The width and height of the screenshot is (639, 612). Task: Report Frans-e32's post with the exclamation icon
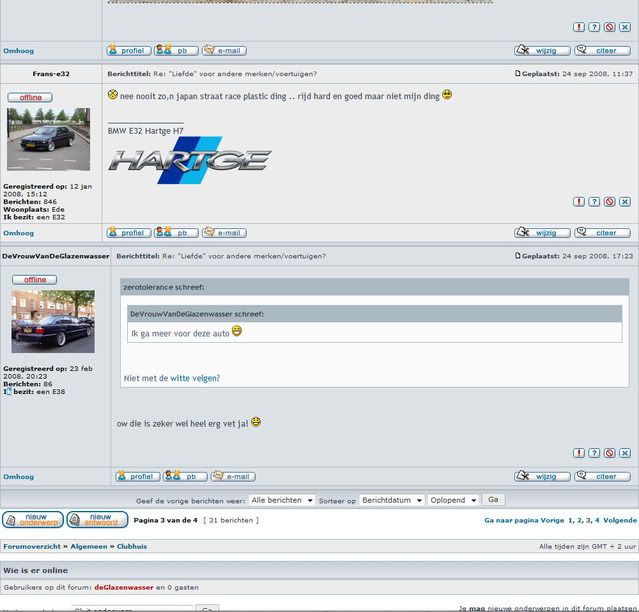click(x=579, y=202)
